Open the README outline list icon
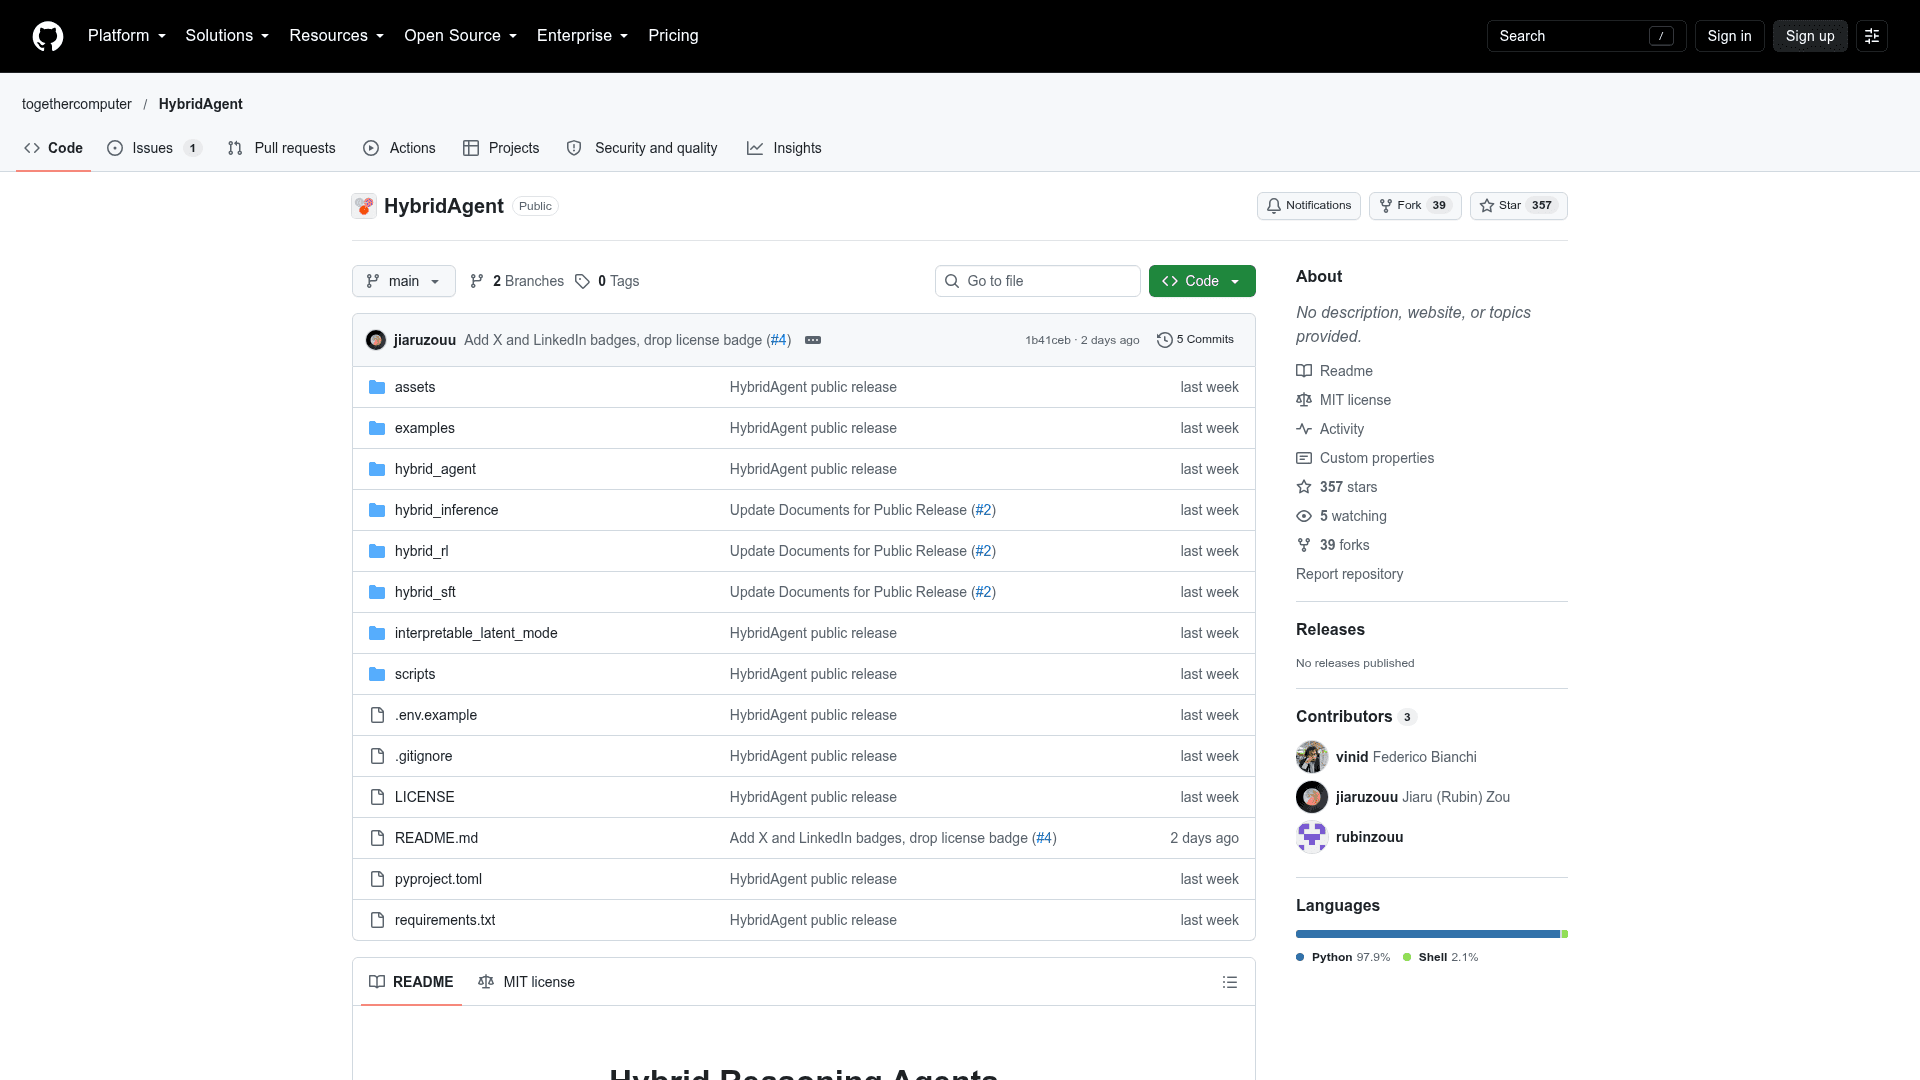1920x1080 pixels. pos(1230,982)
